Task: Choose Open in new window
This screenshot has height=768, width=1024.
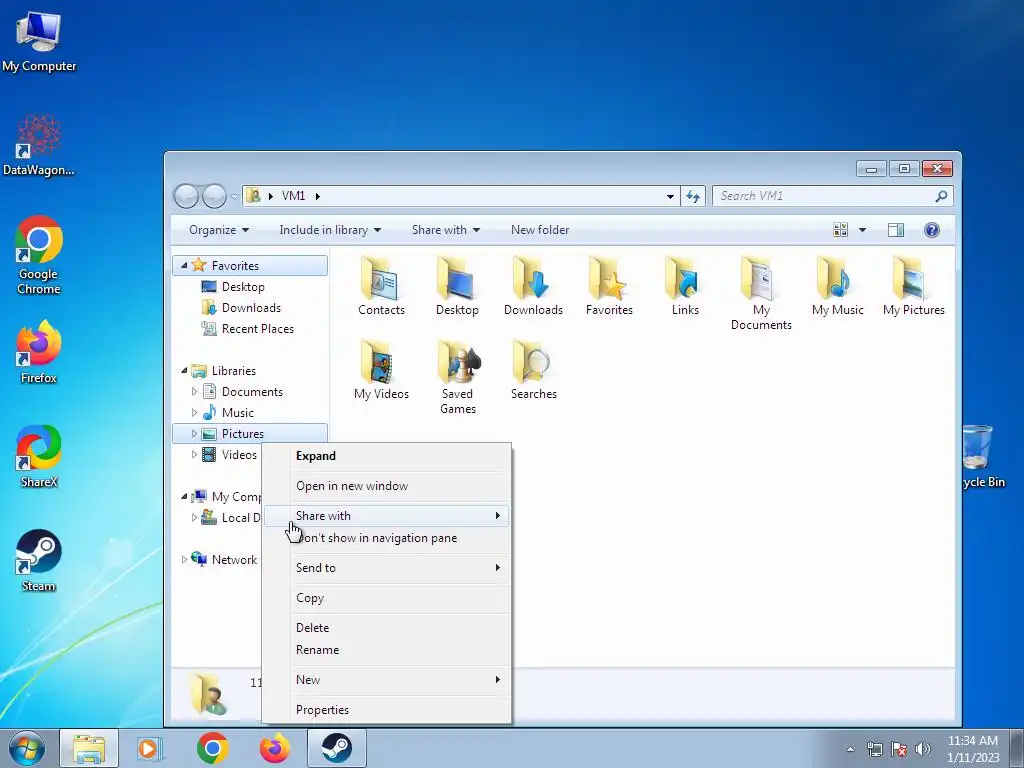Action: (x=387, y=486)
